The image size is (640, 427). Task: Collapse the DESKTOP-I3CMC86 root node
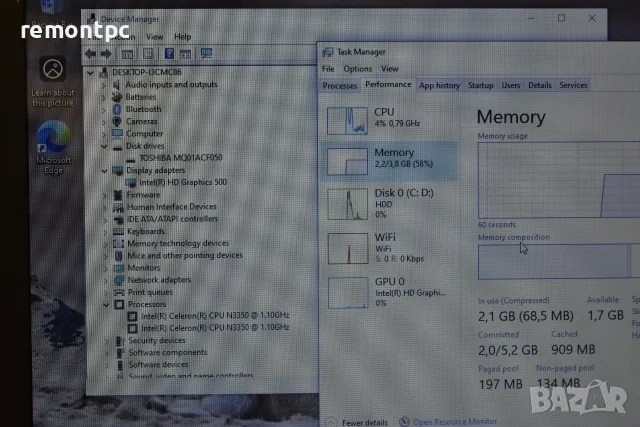tap(91, 73)
